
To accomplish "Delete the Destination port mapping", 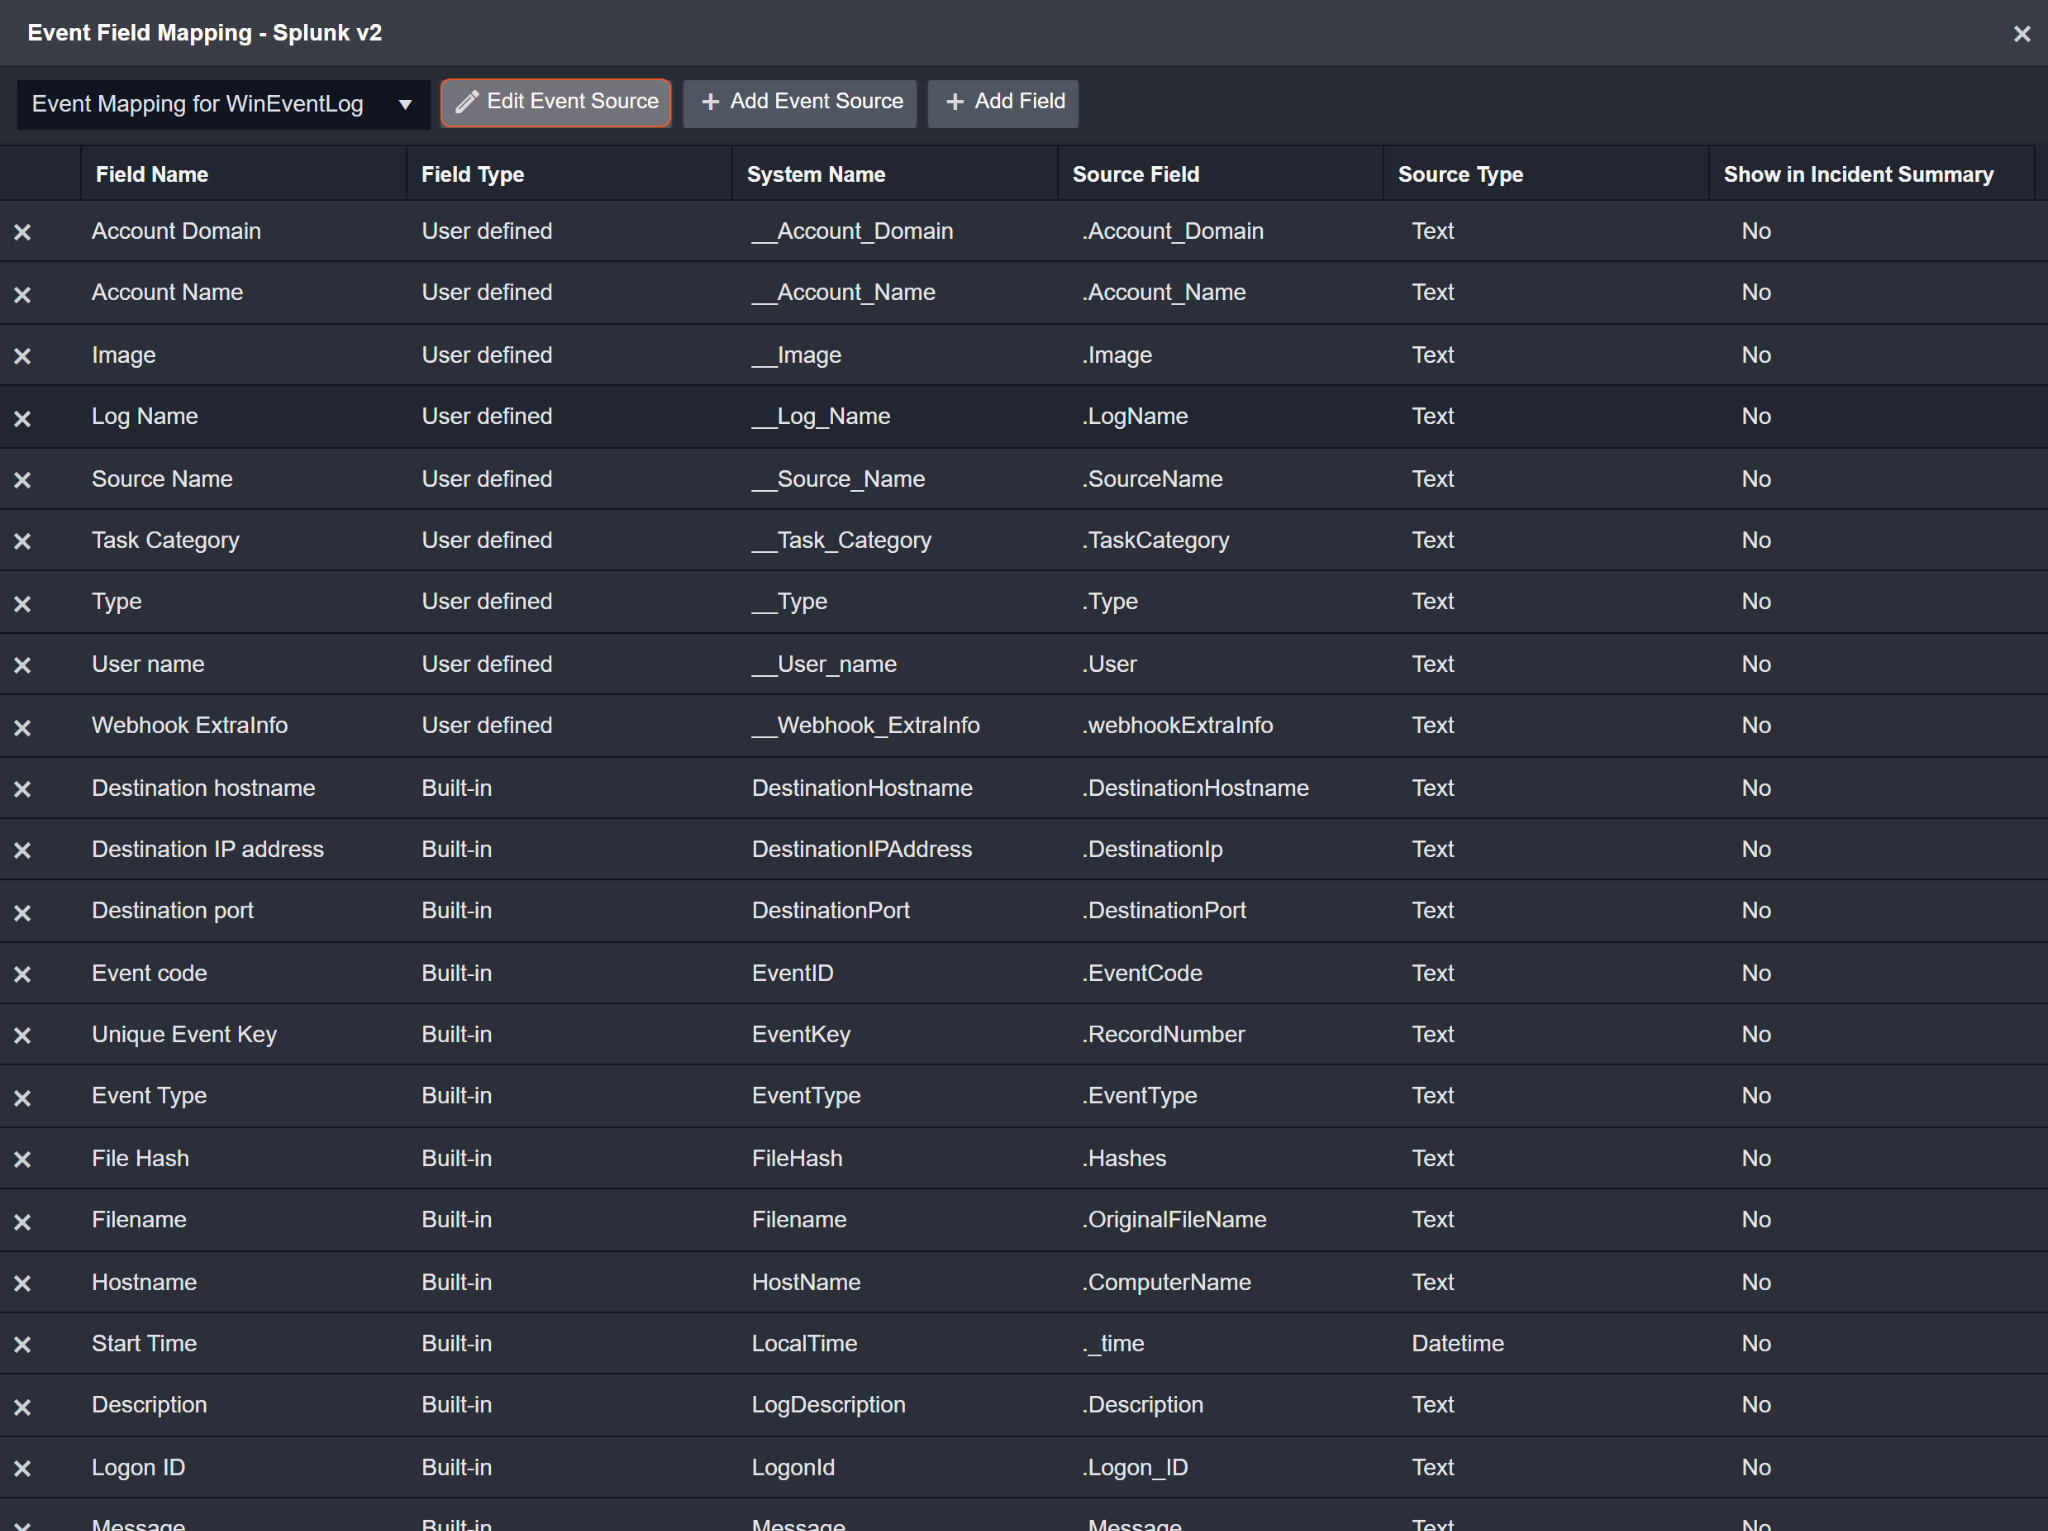I will click(22, 912).
